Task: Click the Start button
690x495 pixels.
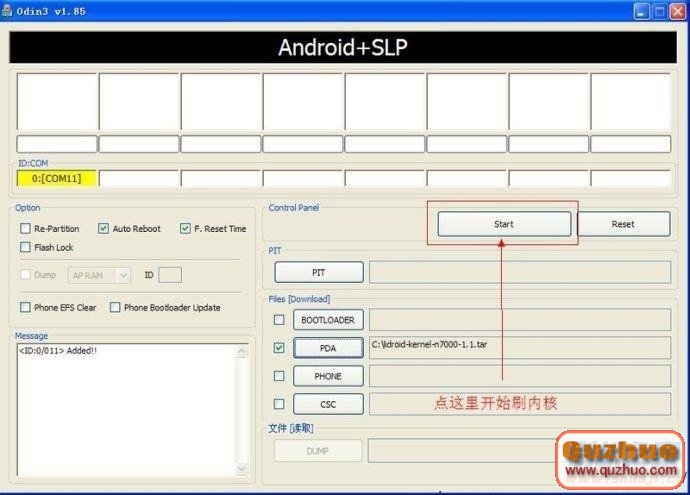Action: (x=504, y=224)
